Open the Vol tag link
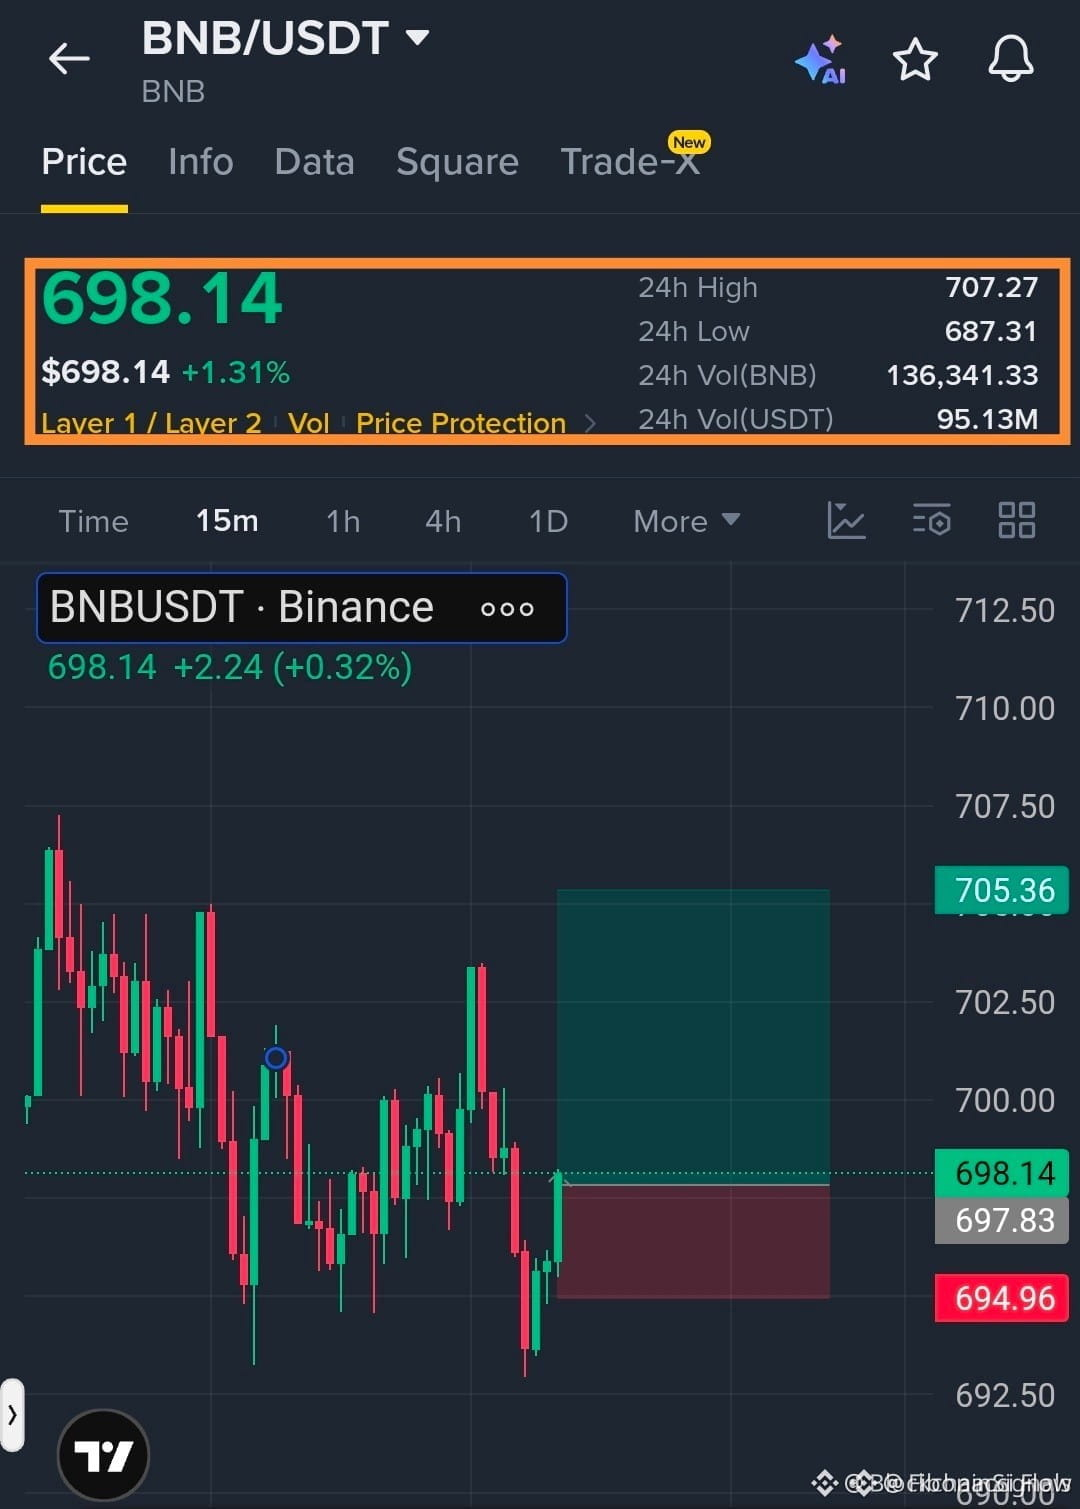 [308, 423]
